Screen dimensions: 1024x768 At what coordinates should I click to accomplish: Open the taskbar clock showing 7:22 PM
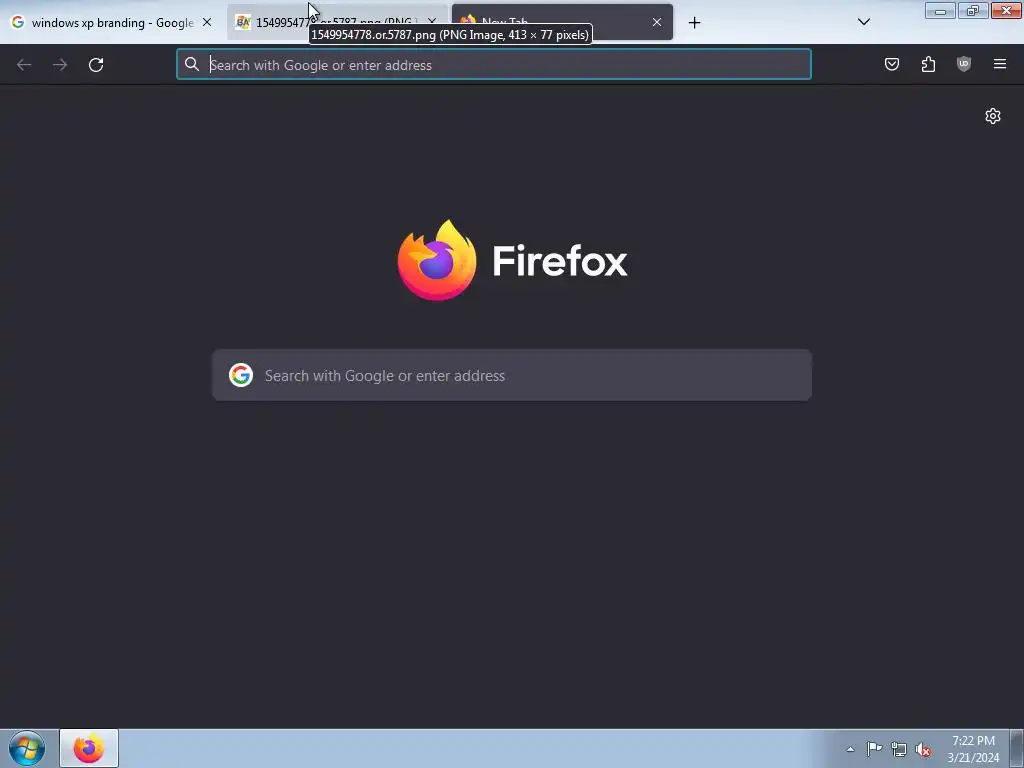click(973, 749)
